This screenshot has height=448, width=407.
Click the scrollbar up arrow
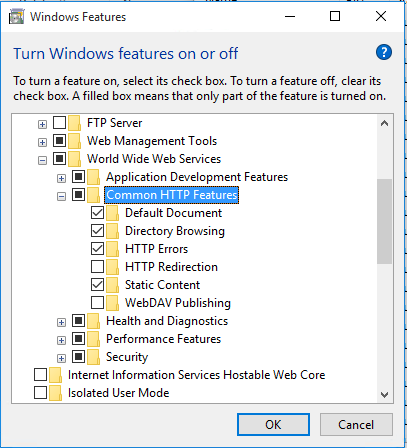coord(384,123)
